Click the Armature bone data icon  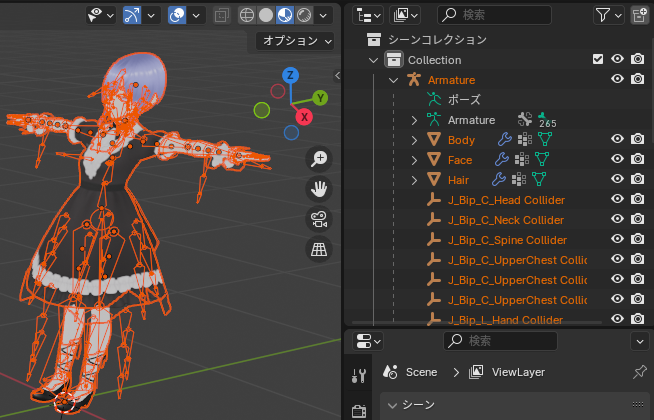click(x=525, y=119)
